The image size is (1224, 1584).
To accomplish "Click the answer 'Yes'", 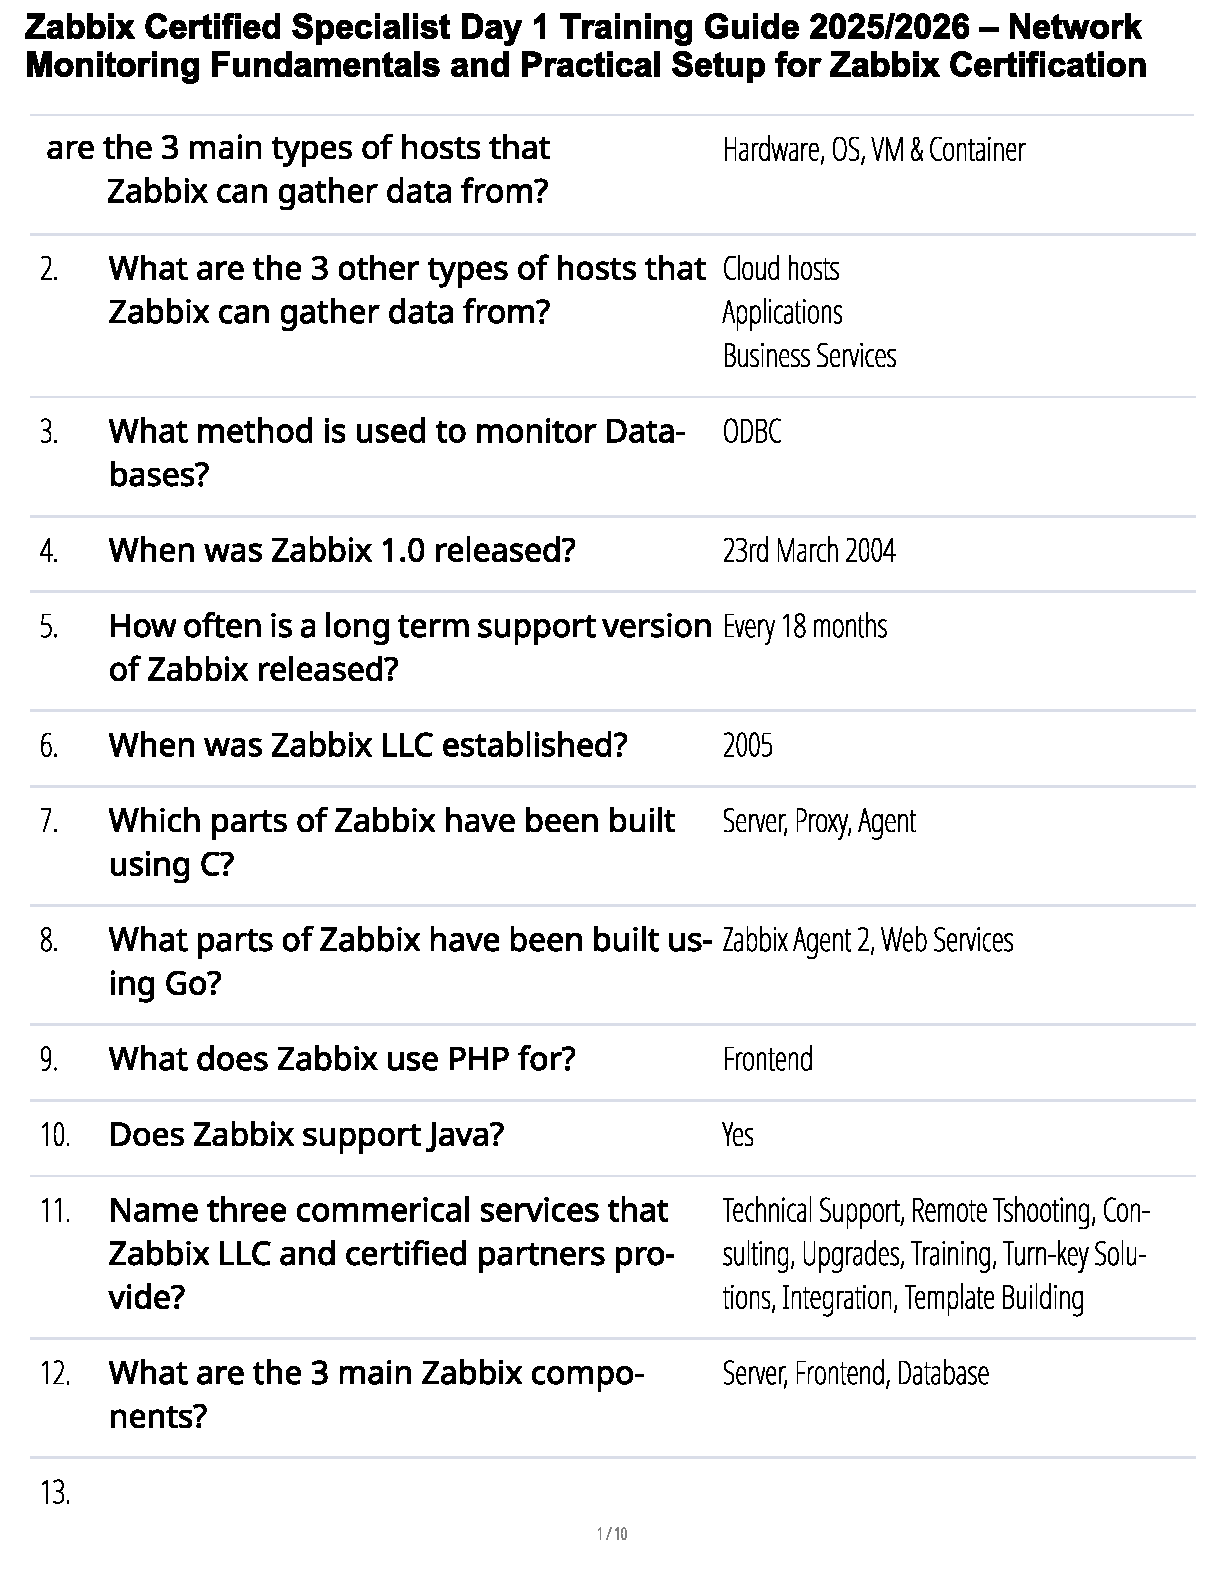I will coord(738,1135).
